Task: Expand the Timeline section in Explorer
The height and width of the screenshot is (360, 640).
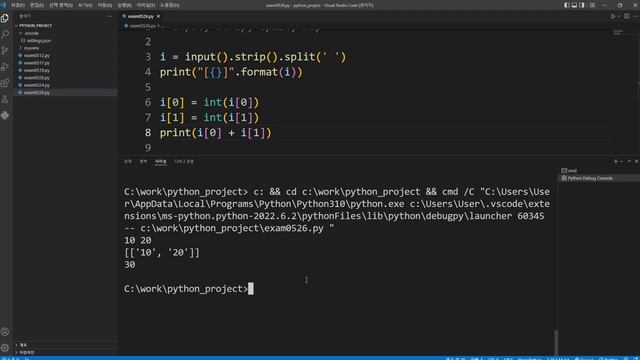Action: [x=27, y=352]
